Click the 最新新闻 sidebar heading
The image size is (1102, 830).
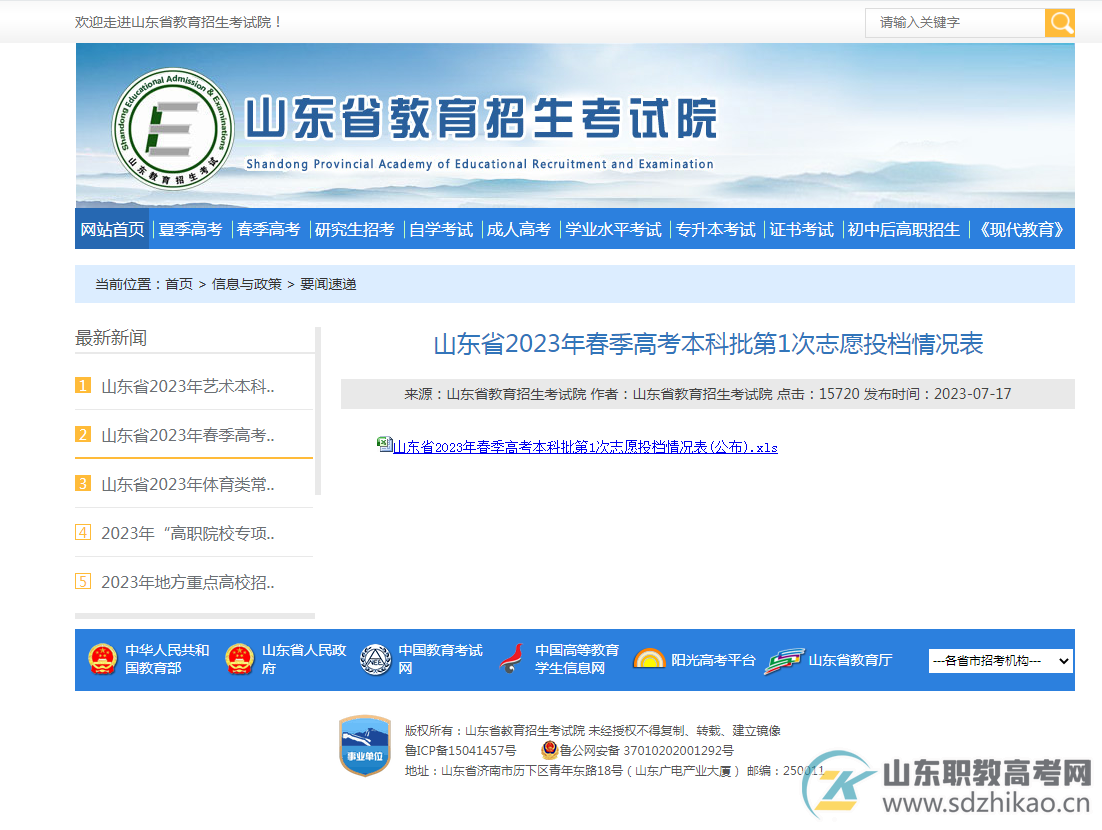pyautogui.click(x=111, y=338)
